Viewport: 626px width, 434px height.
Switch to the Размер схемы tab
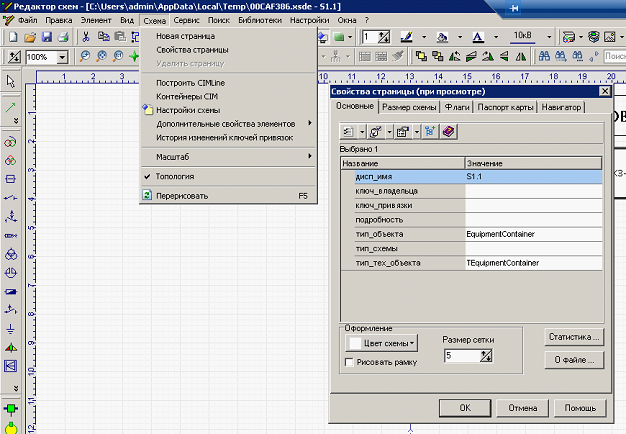409,106
